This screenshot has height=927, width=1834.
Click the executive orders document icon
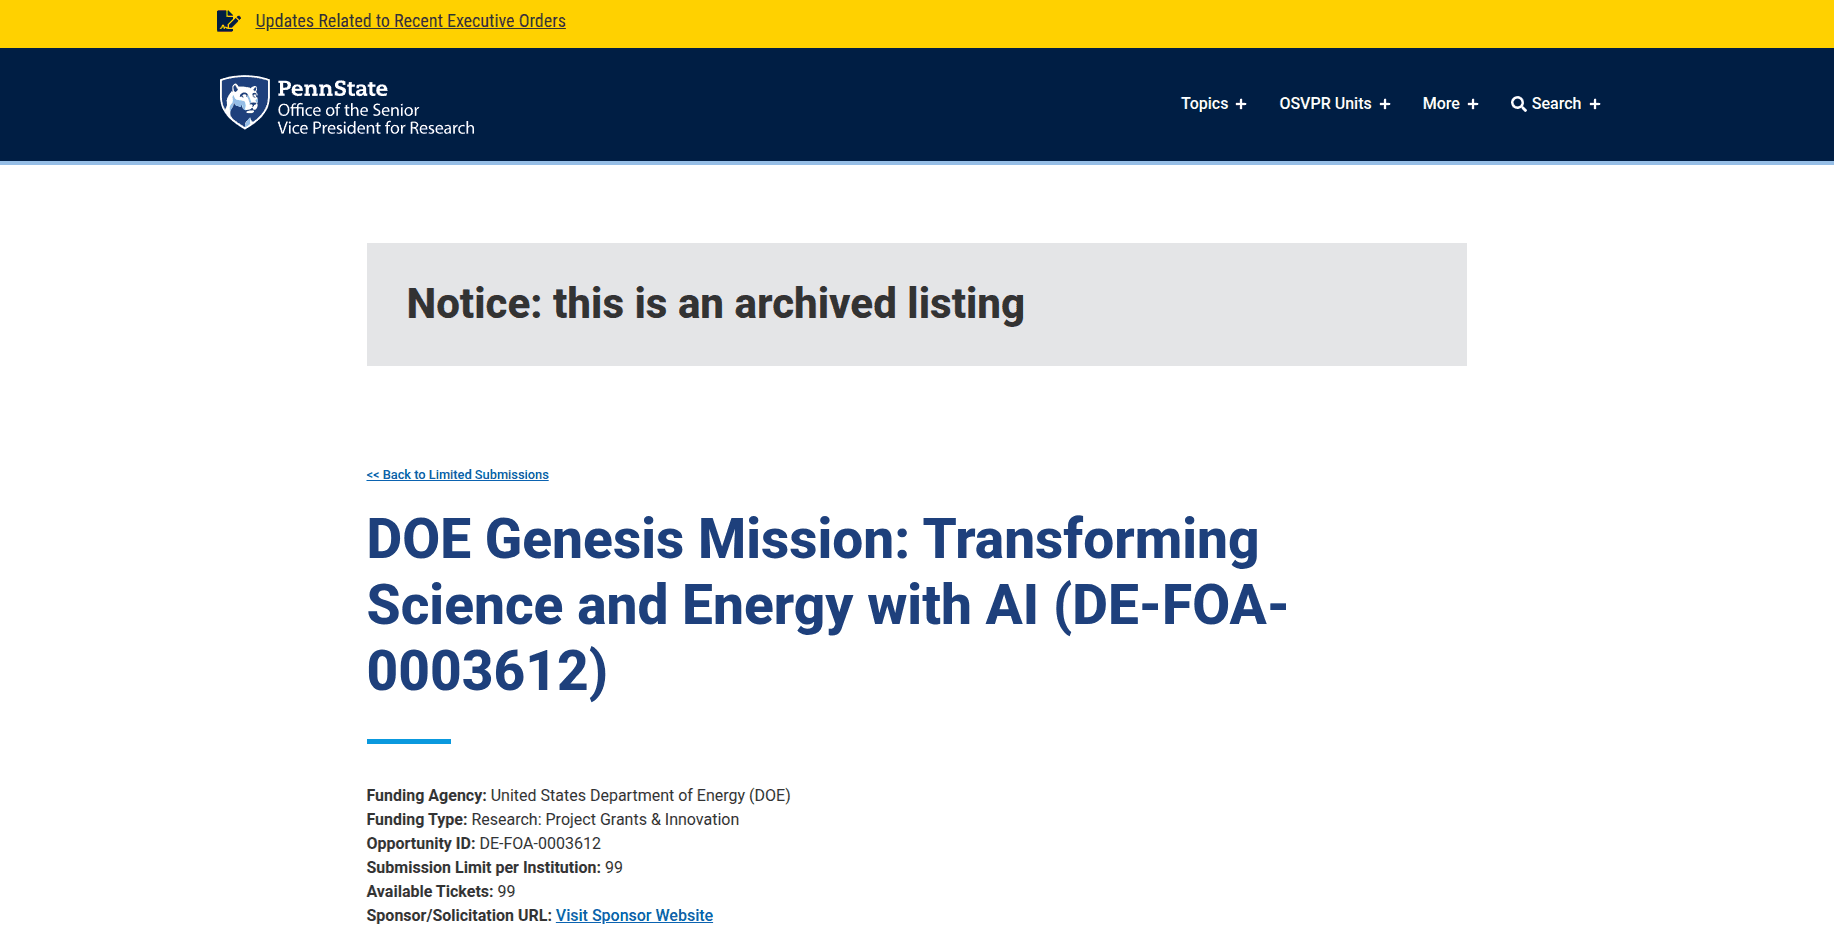coord(229,21)
